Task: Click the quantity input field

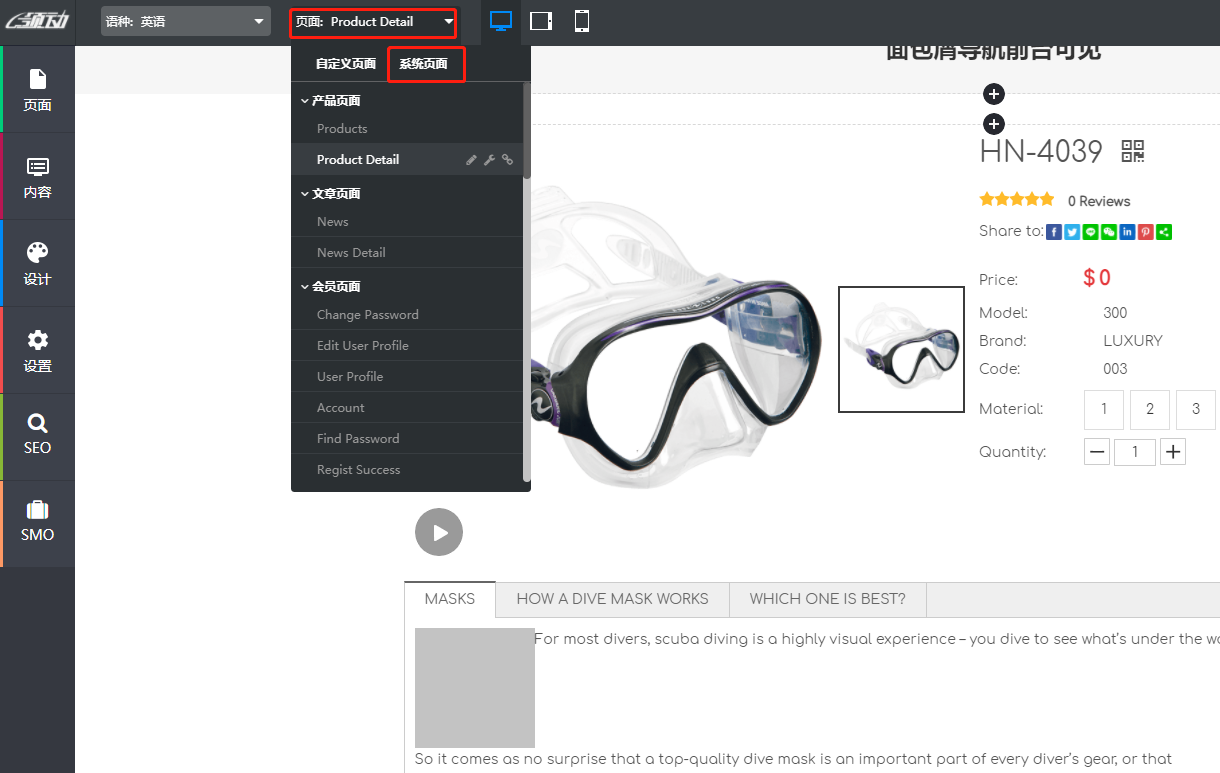Action: point(1135,452)
